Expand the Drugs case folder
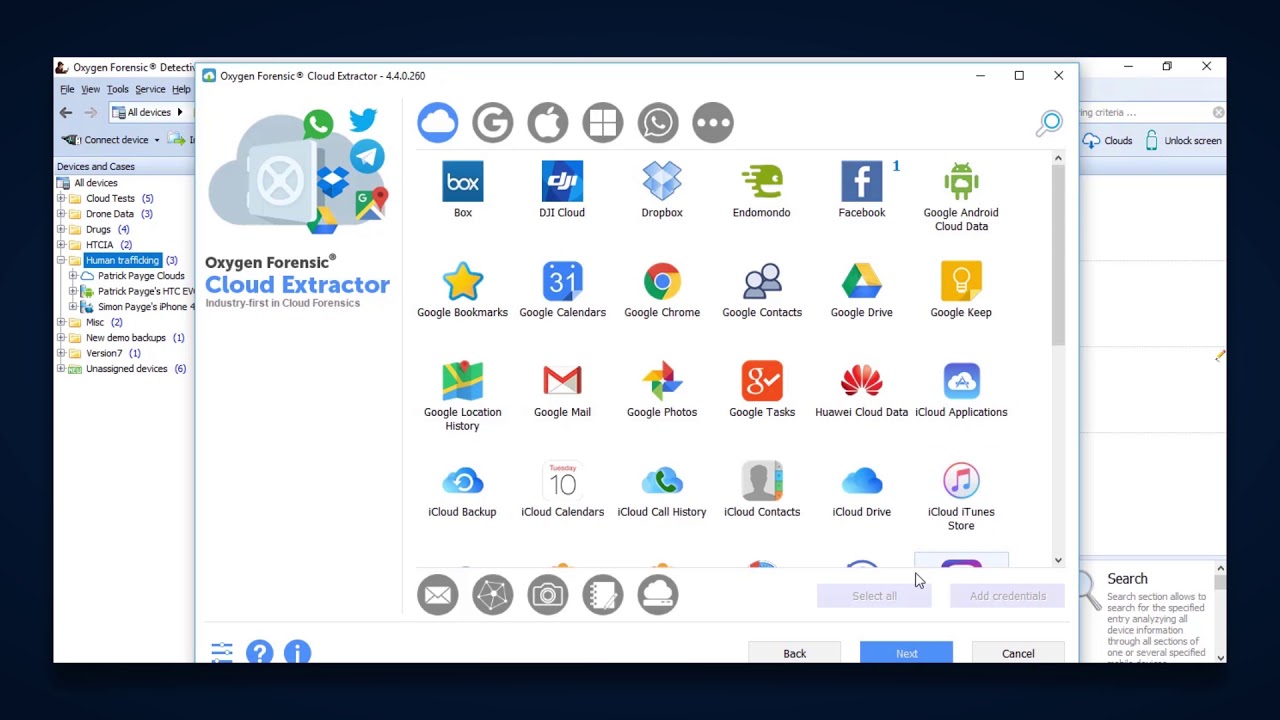 [61, 229]
